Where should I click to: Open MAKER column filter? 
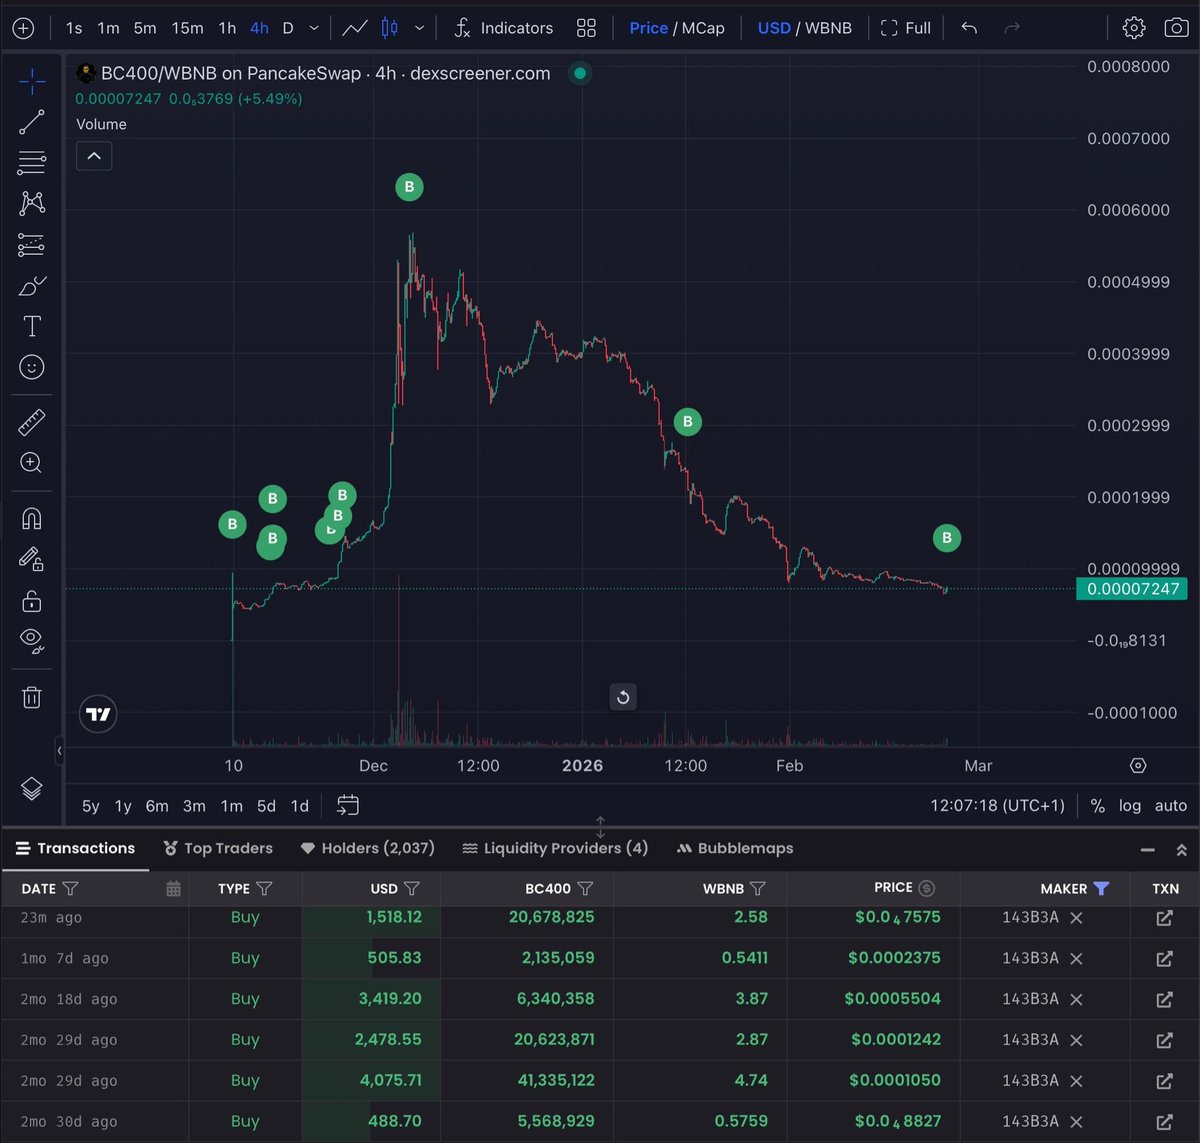1101,888
